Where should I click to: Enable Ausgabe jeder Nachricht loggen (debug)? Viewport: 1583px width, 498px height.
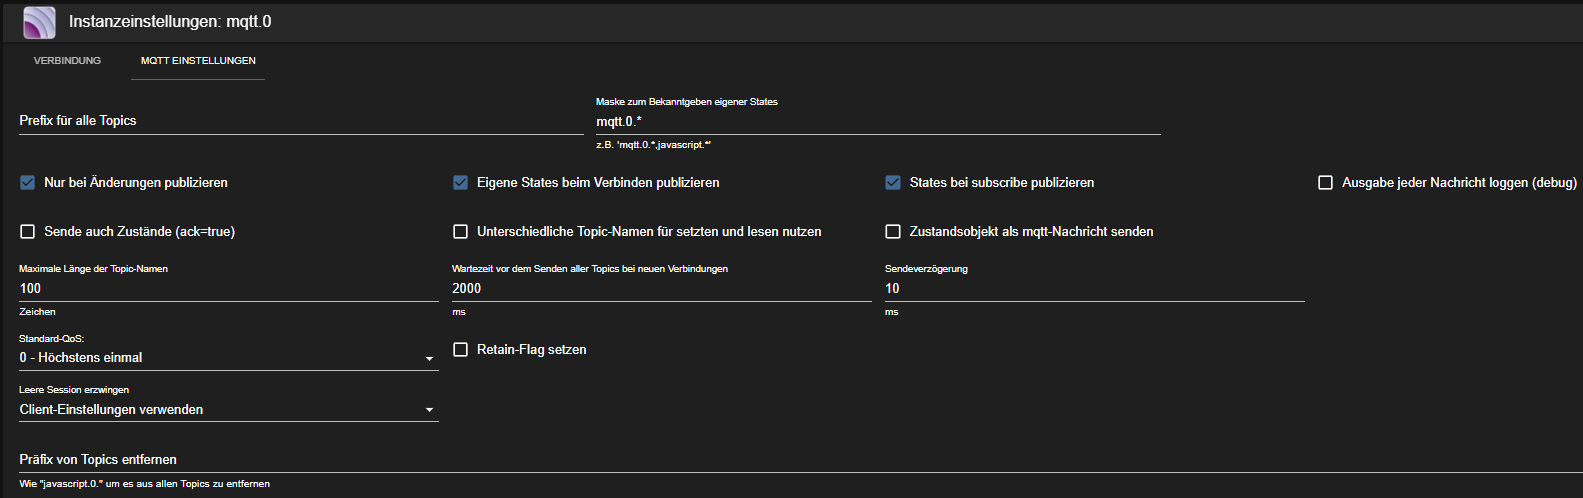click(x=1326, y=183)
